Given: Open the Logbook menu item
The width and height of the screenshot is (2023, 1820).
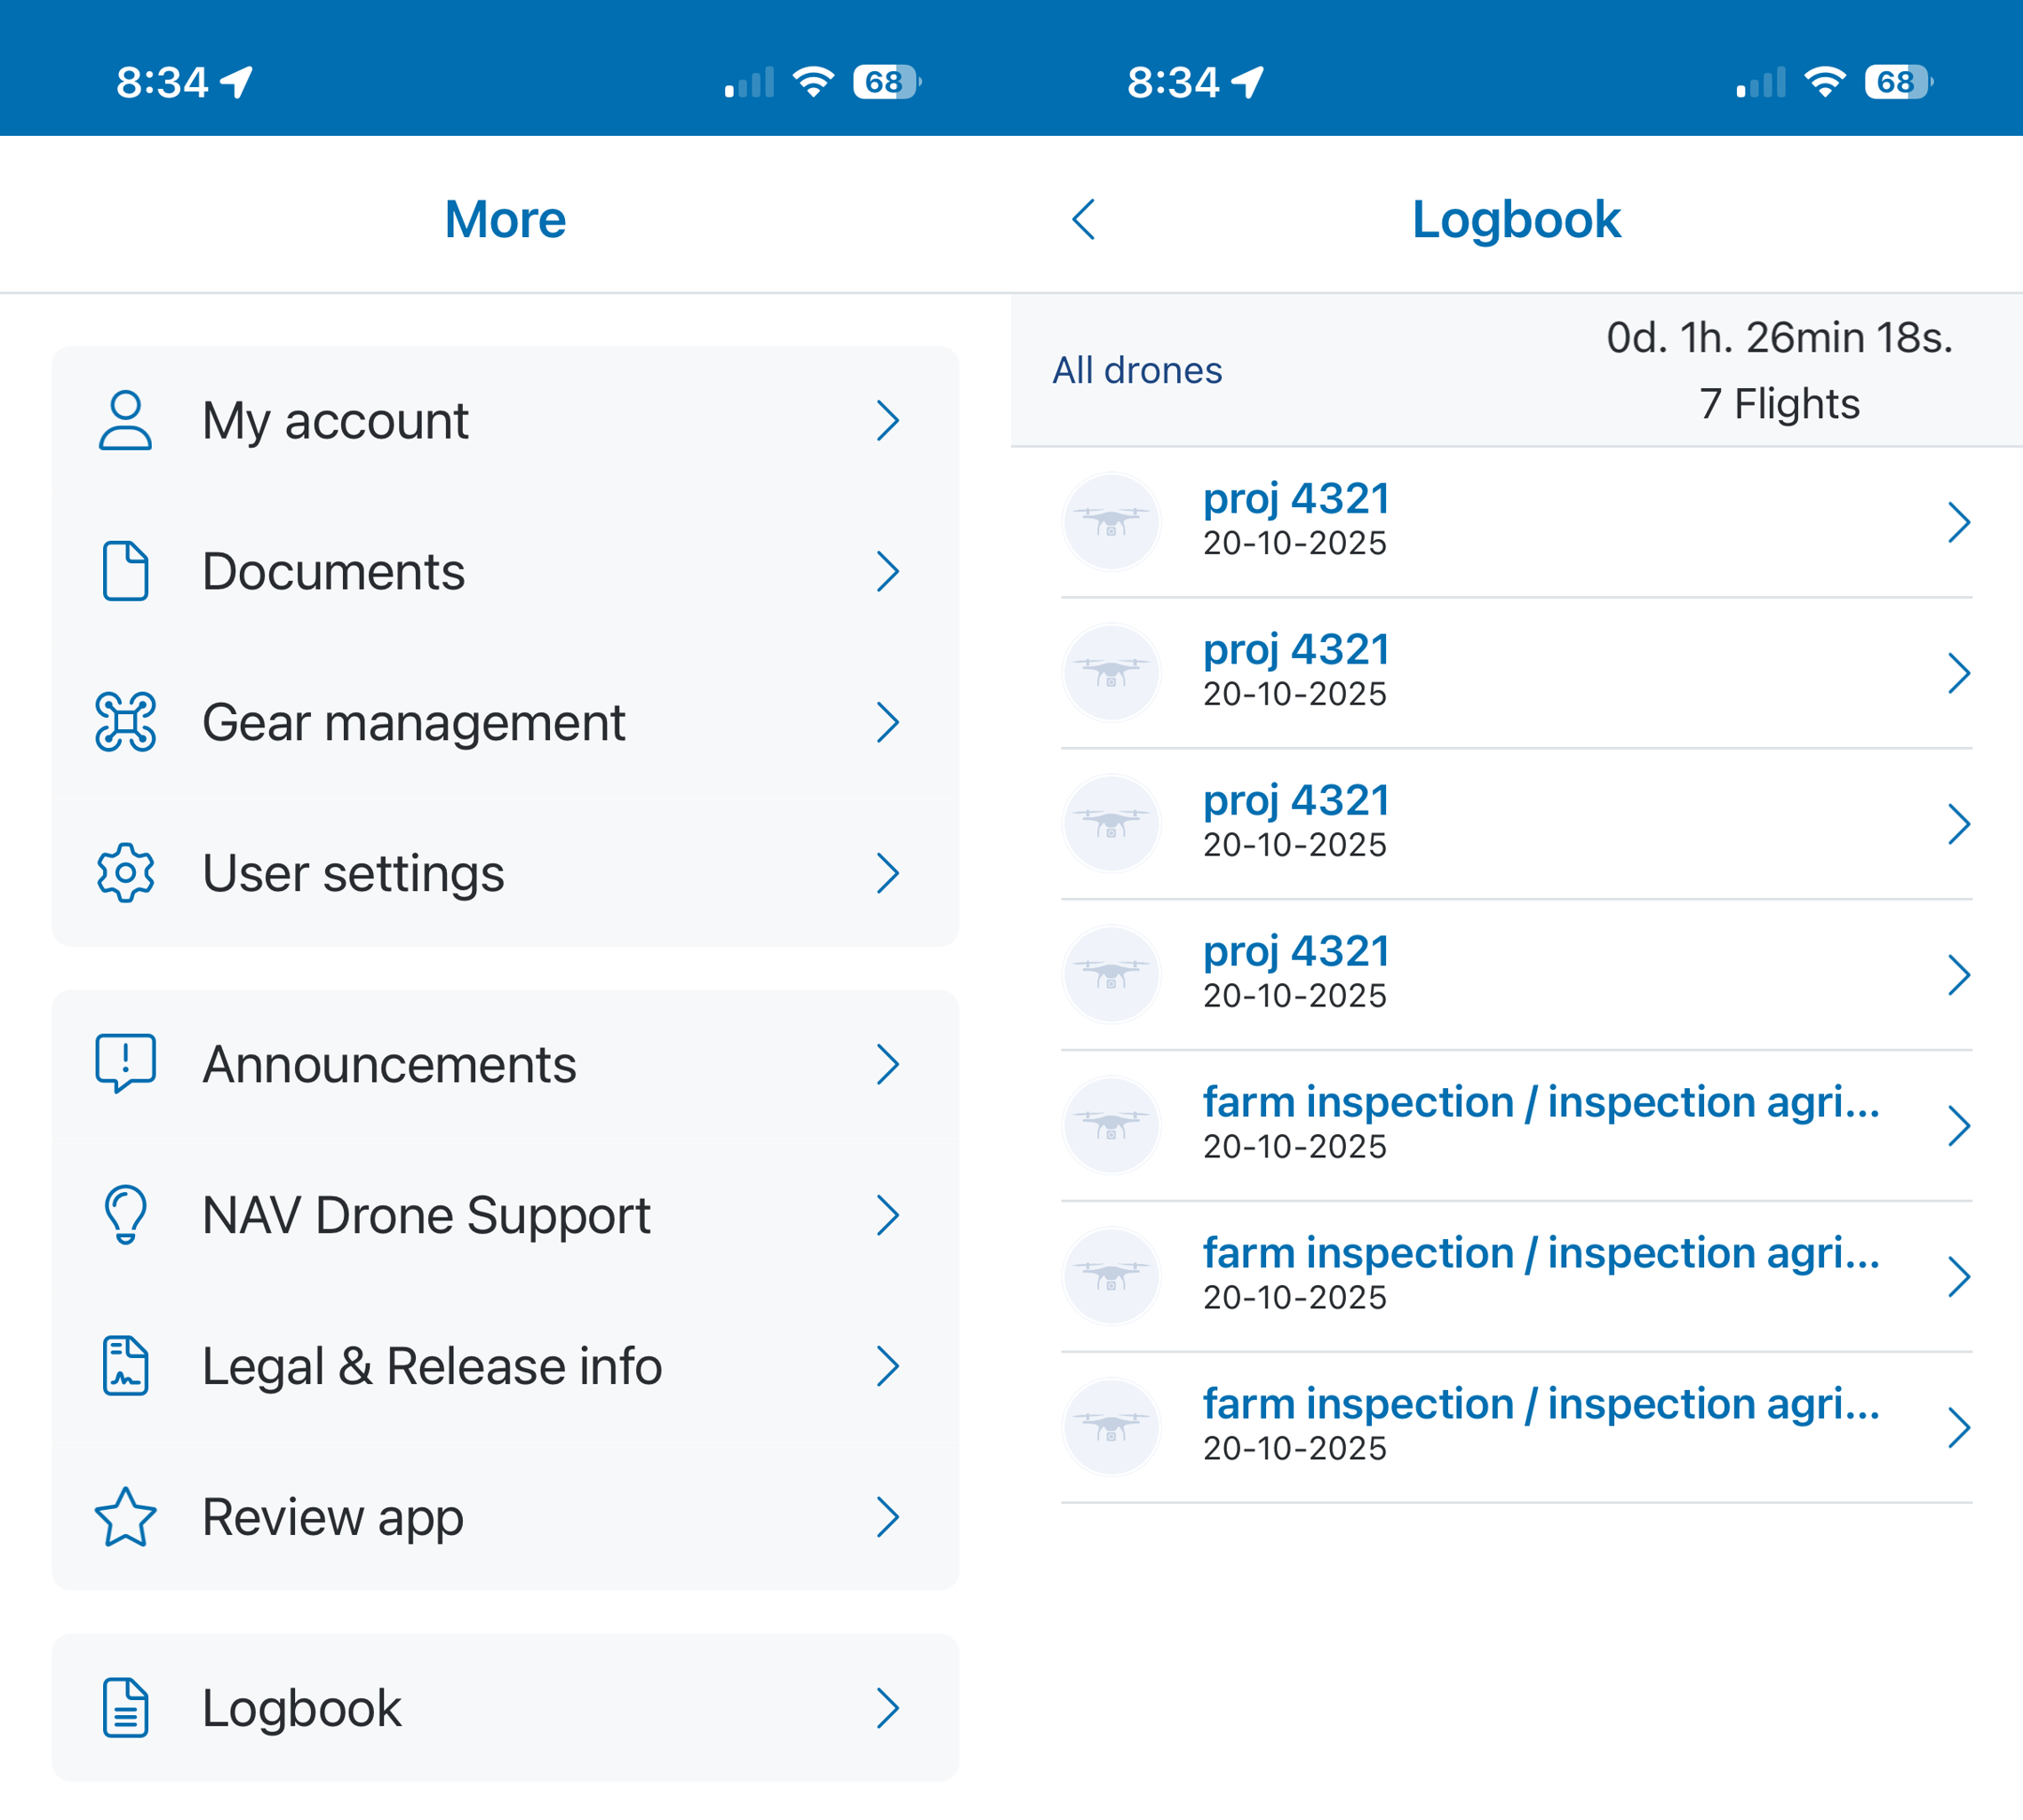Looking at the screenshot, I should [302, 1707].
